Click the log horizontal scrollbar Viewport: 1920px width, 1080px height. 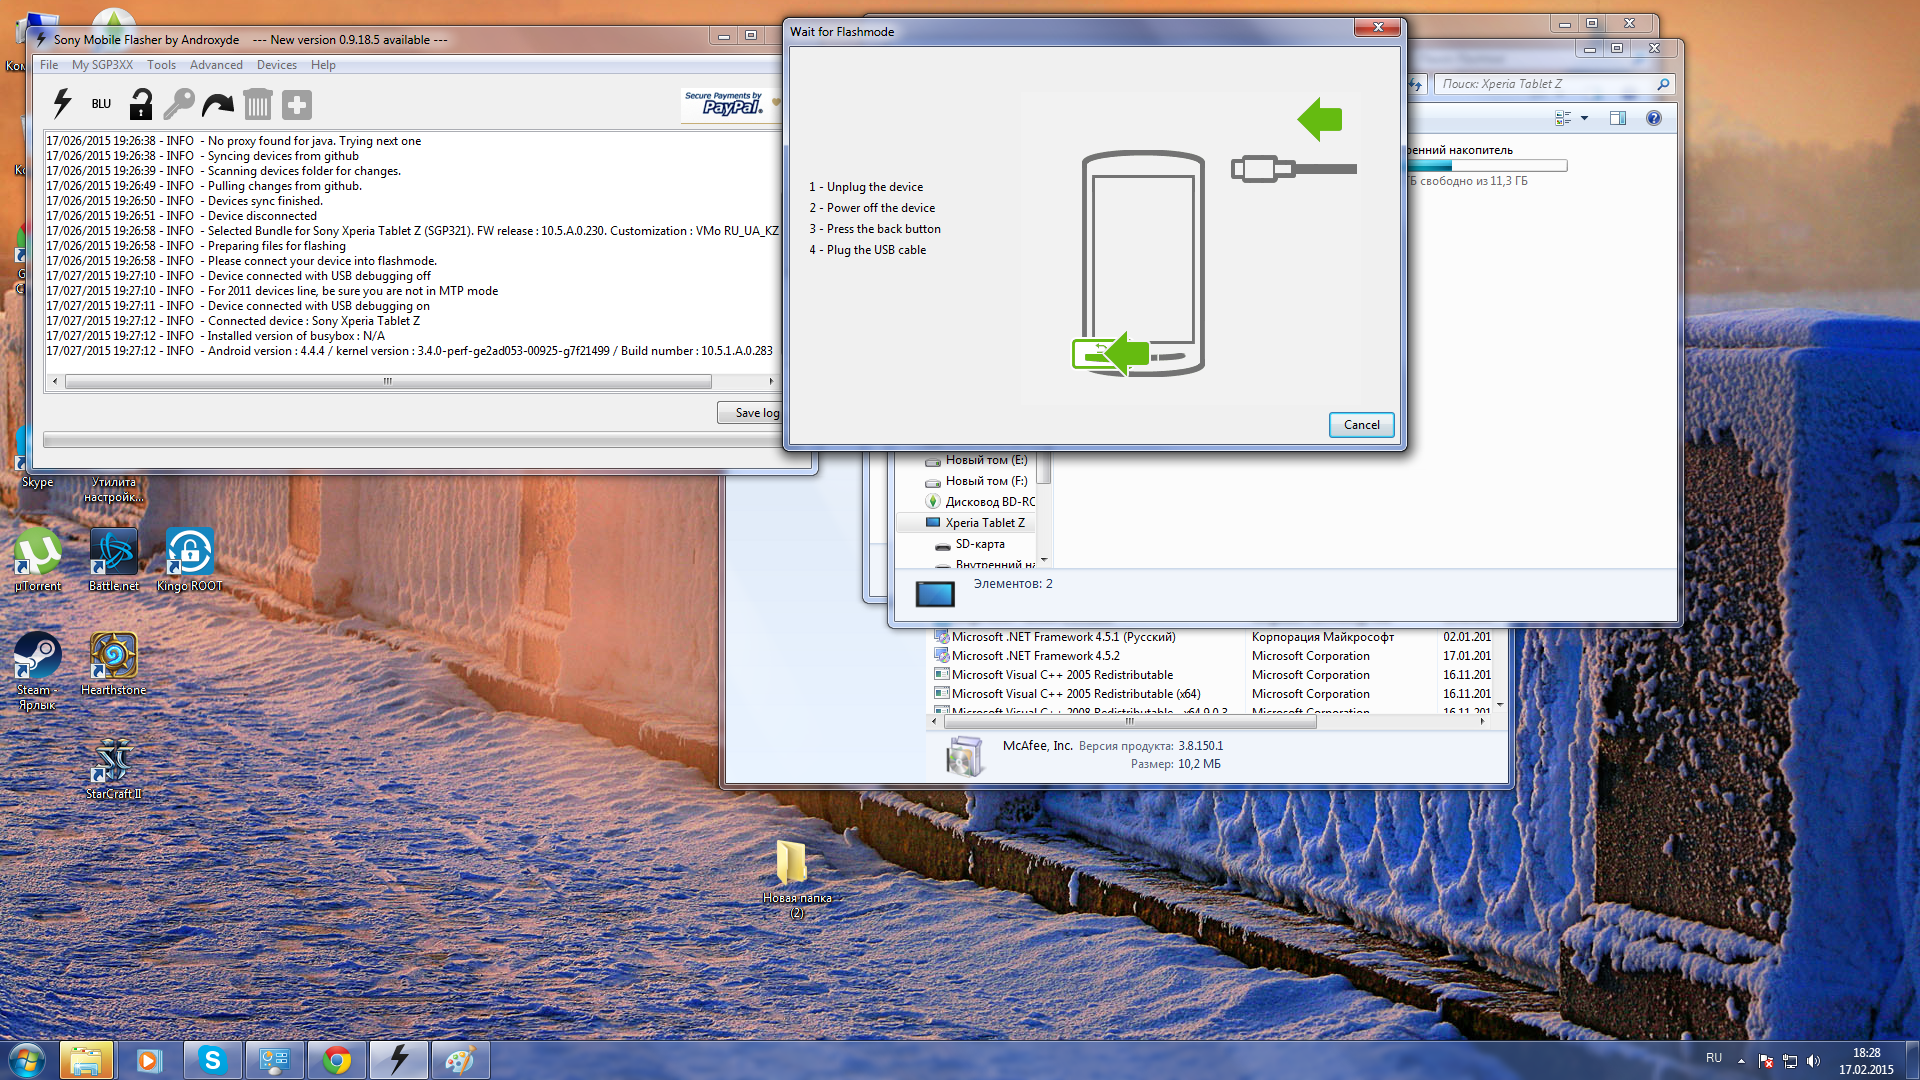pyautogui.click(x=388, y=381)
